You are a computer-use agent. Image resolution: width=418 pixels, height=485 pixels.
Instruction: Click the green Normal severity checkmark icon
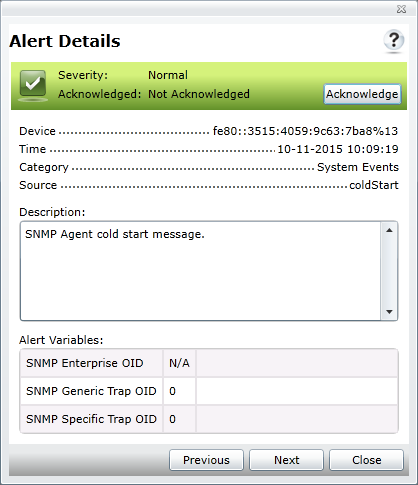pos(33,85)
